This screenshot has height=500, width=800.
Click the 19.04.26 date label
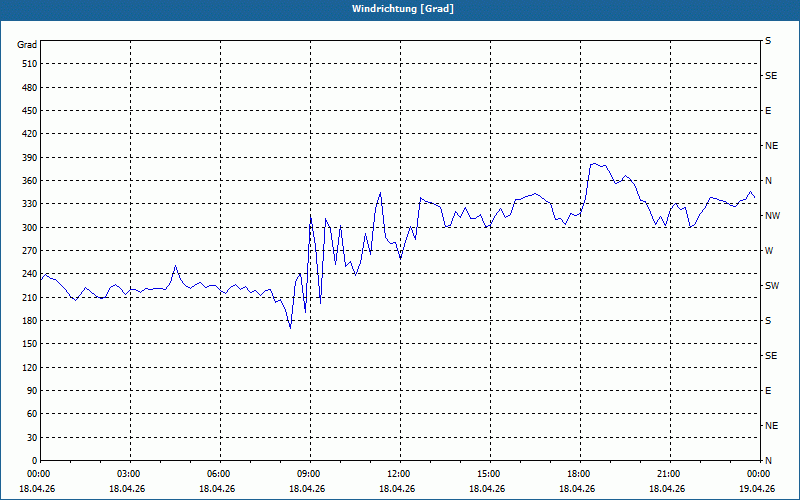coord(757,489)
